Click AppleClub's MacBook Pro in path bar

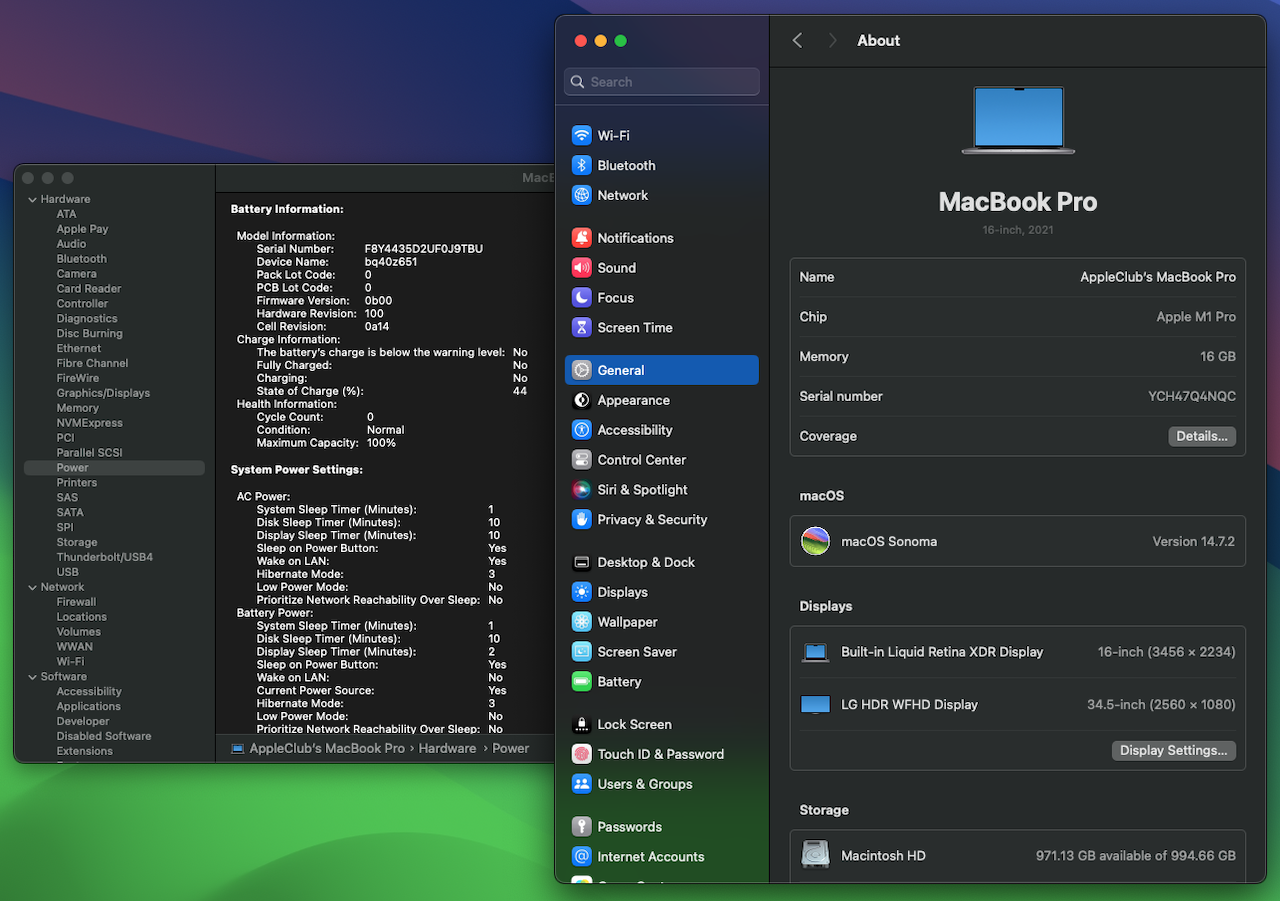(327, 748)
